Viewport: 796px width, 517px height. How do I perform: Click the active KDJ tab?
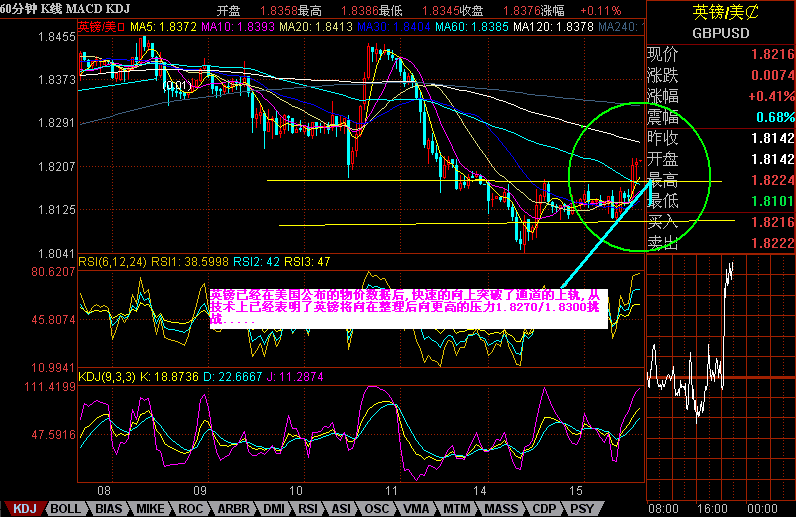tap(24, 508)
